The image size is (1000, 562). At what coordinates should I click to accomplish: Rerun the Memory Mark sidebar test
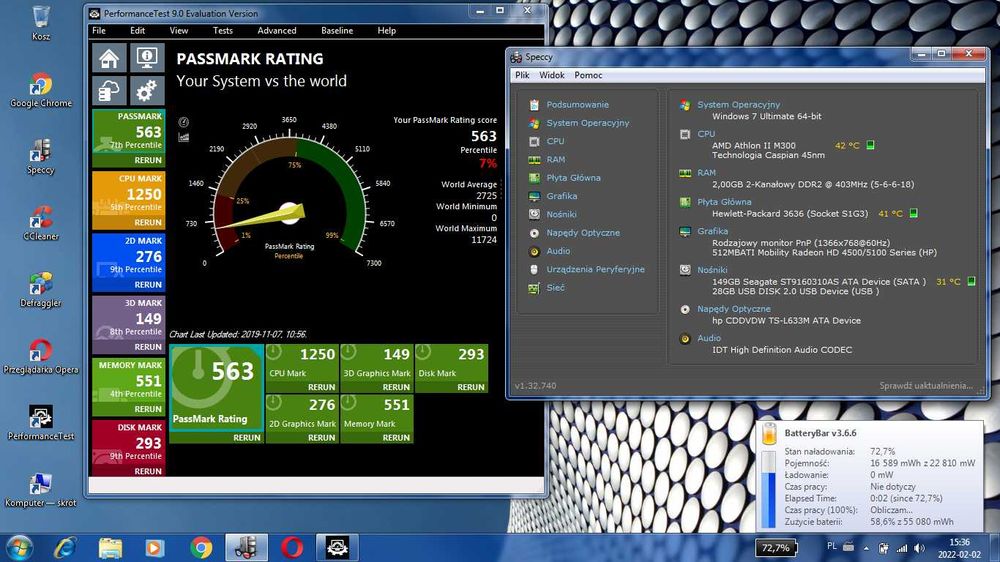[x=148, y=409]
